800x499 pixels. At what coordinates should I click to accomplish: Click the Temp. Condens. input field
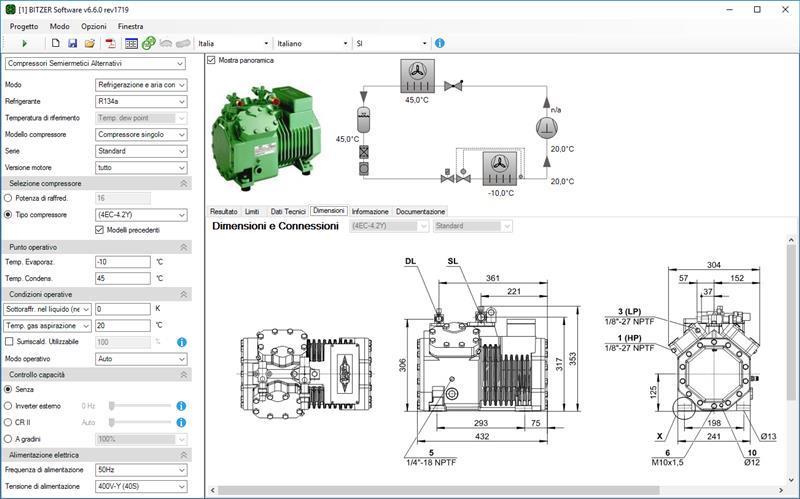coord(123,279)
